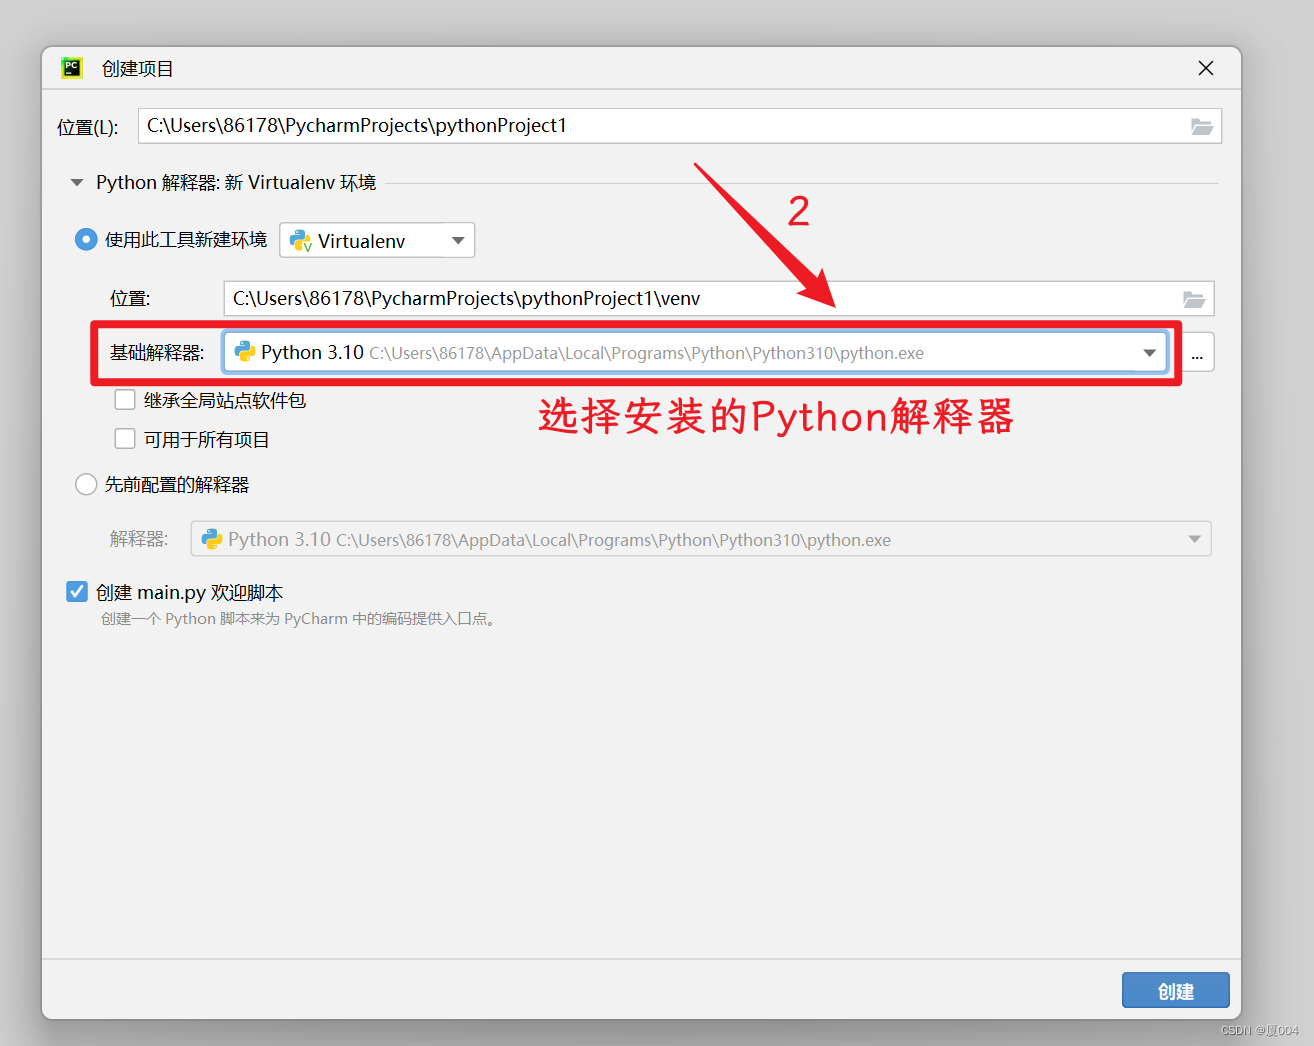Enable make available to all projects

tap(125, 439)
